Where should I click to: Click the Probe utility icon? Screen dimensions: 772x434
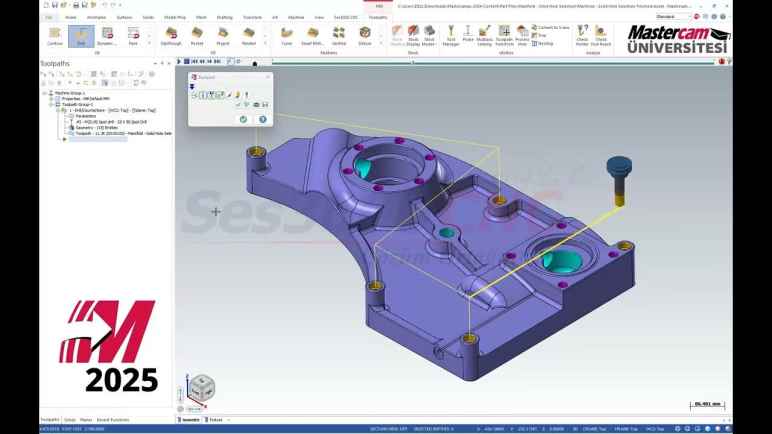click(x=468, y=36)
